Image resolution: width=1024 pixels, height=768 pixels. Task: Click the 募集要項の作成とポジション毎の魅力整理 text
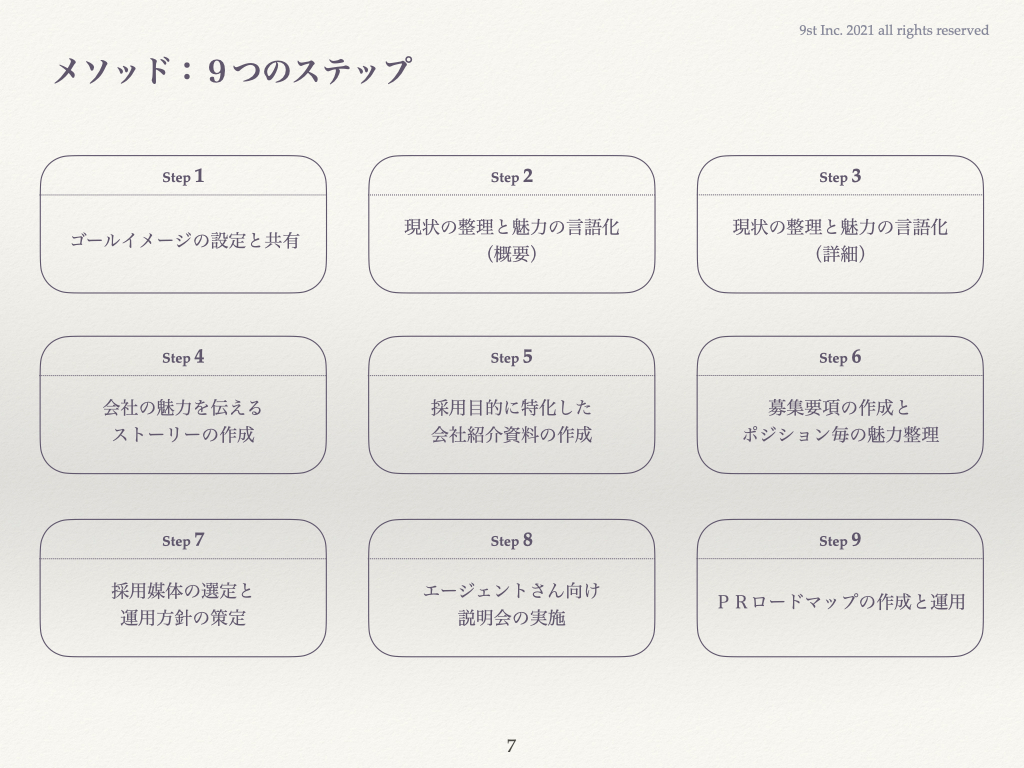[840, 421]
